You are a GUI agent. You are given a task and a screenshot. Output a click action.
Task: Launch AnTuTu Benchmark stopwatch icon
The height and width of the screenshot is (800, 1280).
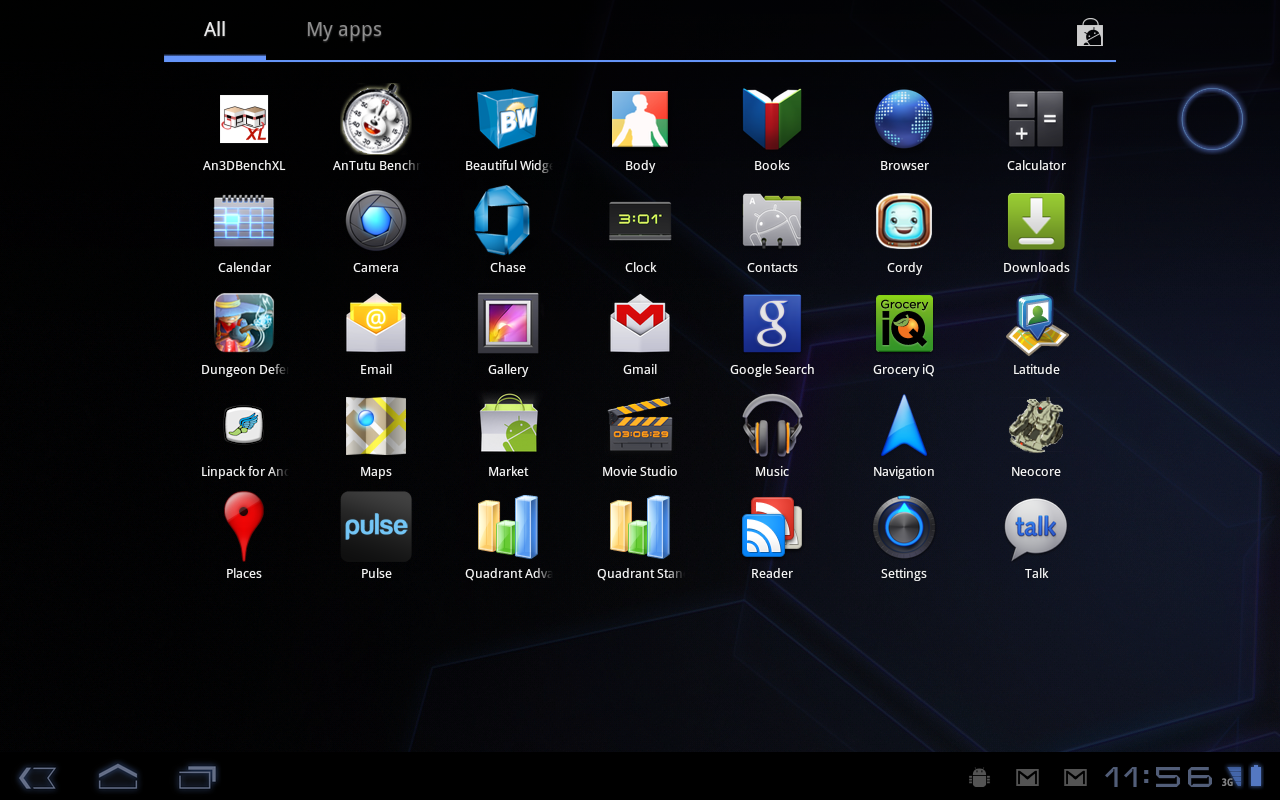(376, 120)
